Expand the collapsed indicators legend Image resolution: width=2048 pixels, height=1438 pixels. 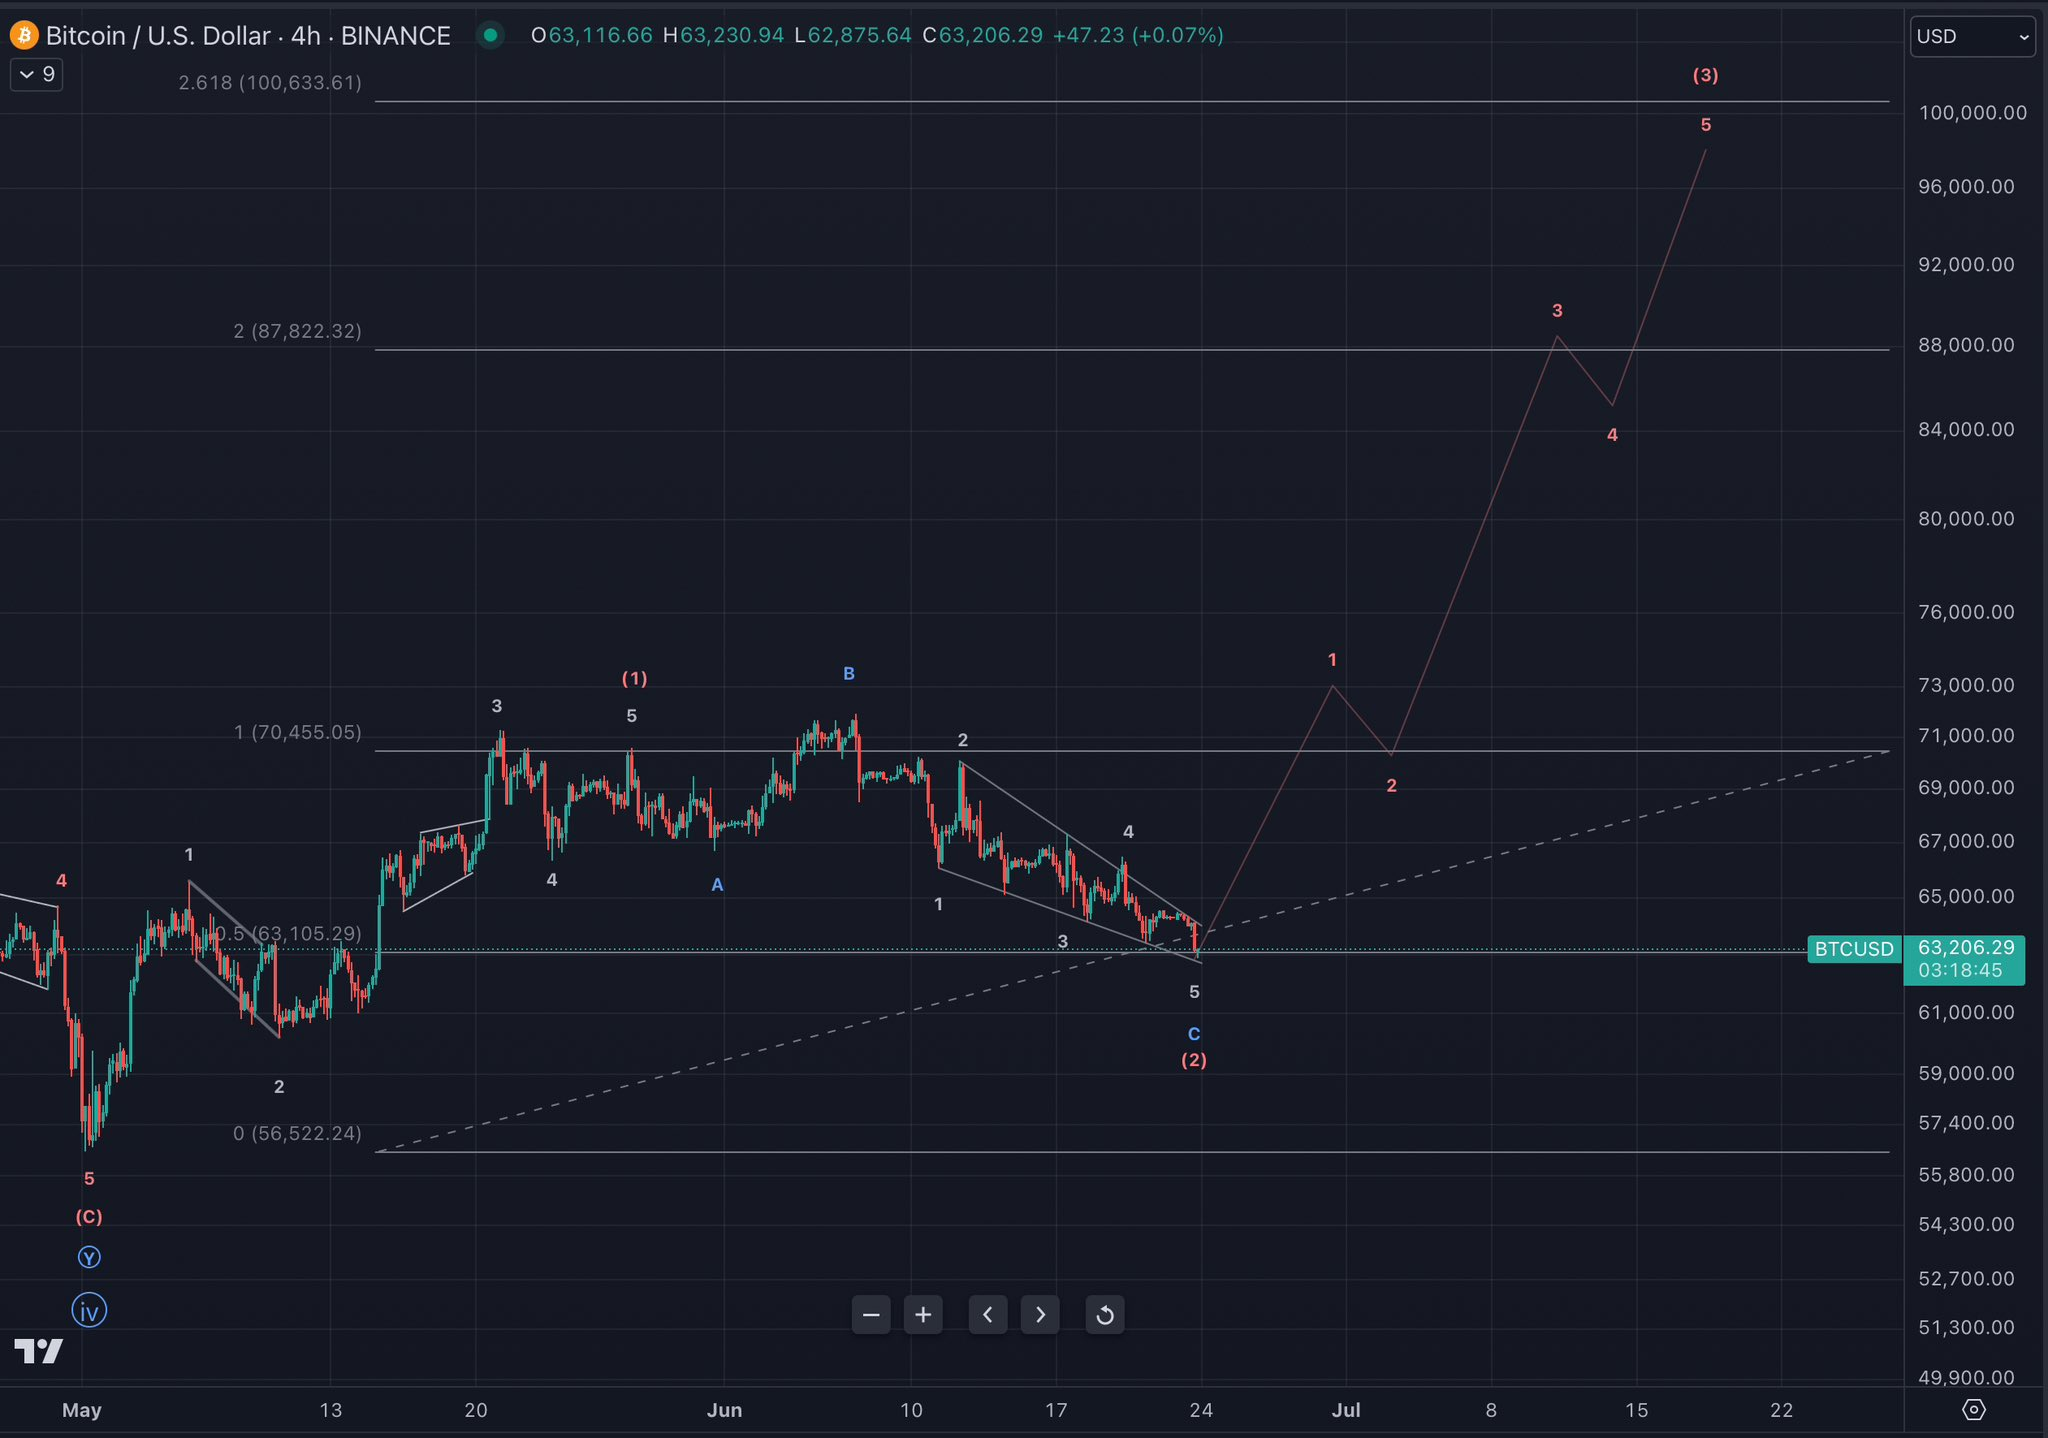point(37,75)
